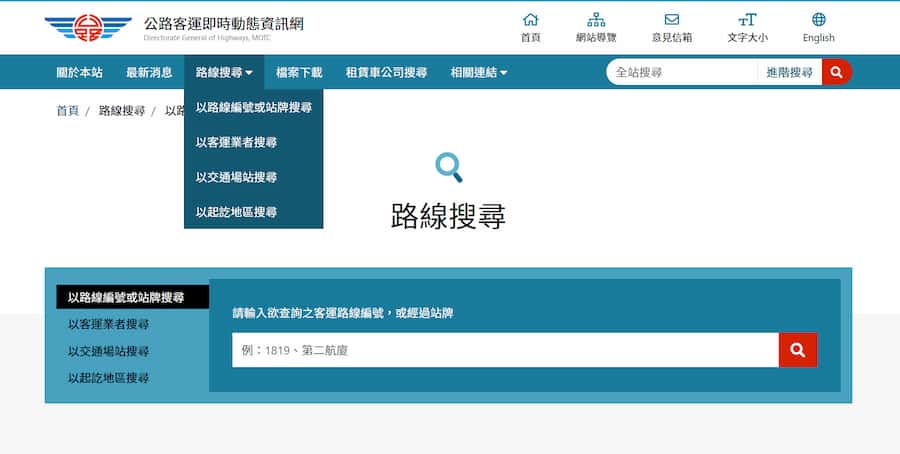The height and width of the screenshot is (454, 900).
Task: Focus the route number input field 例：1819
Action: pos(505,350)
